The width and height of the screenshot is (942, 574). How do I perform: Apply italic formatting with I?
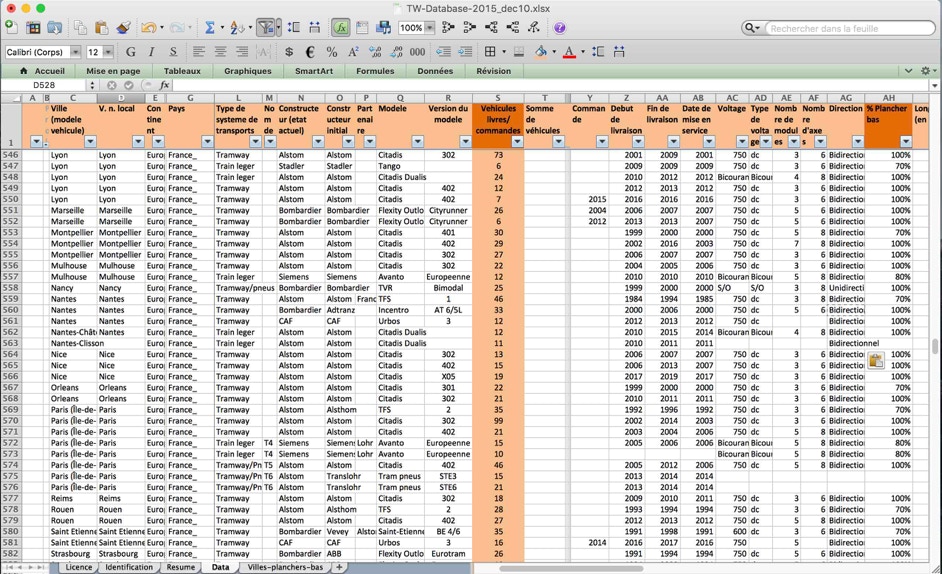click(x=151, y=52)
